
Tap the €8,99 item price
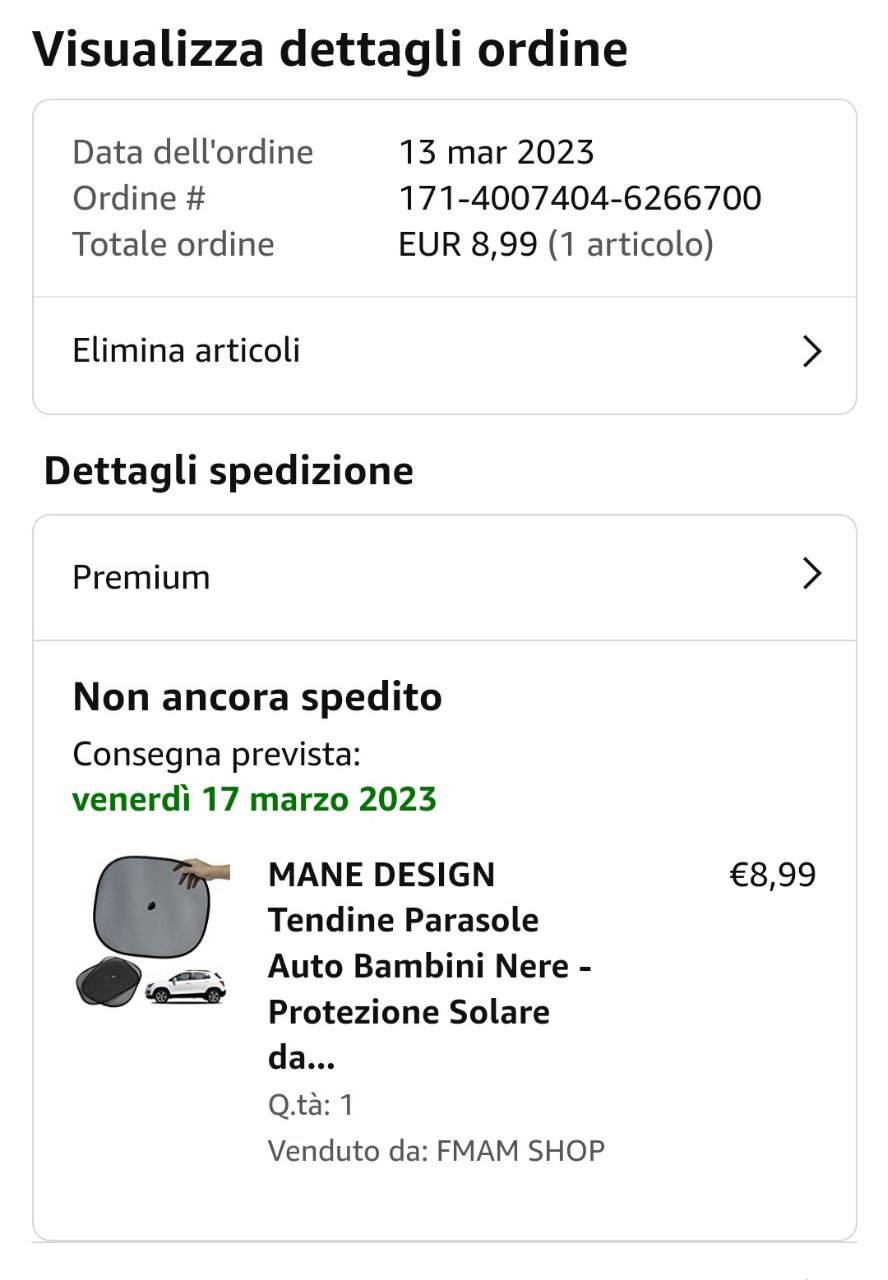772,875
